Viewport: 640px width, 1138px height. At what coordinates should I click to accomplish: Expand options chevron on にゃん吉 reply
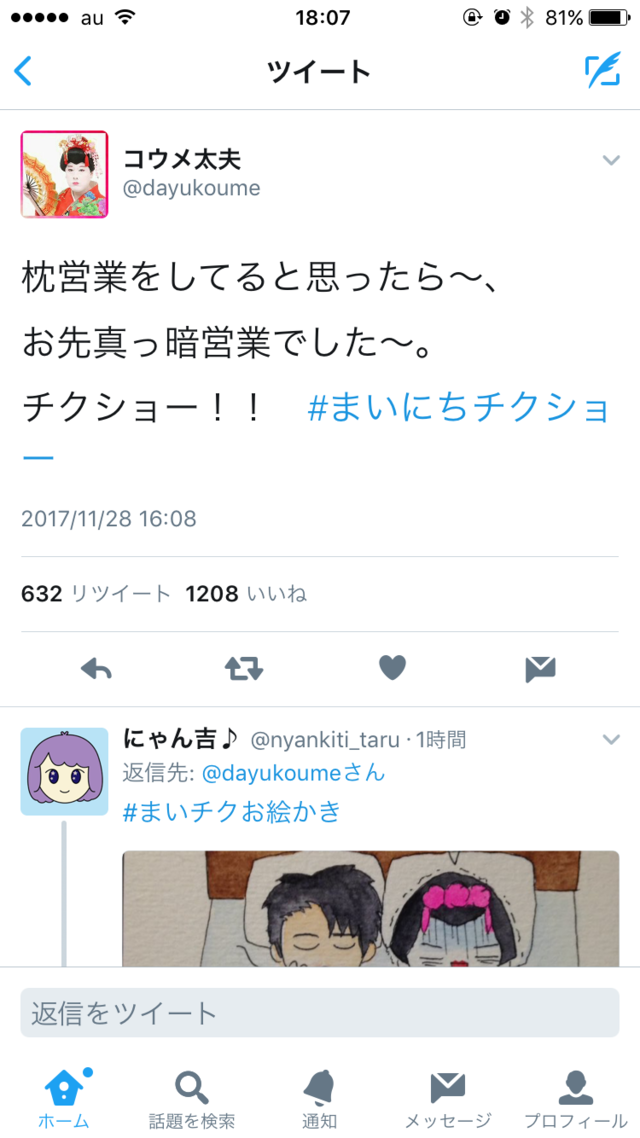pyautogui.click(x=612, y=740)
